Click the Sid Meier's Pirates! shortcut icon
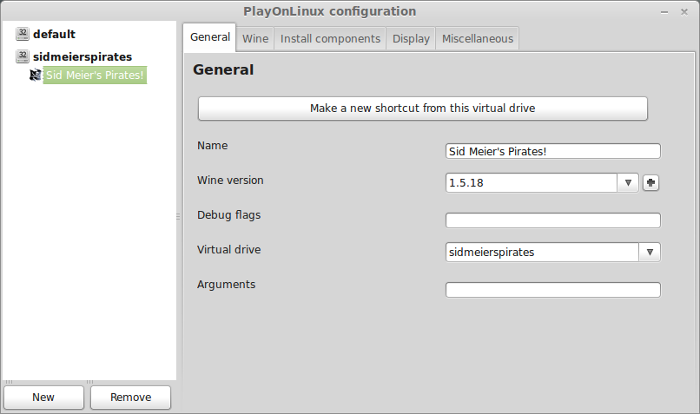 (35, 75)
